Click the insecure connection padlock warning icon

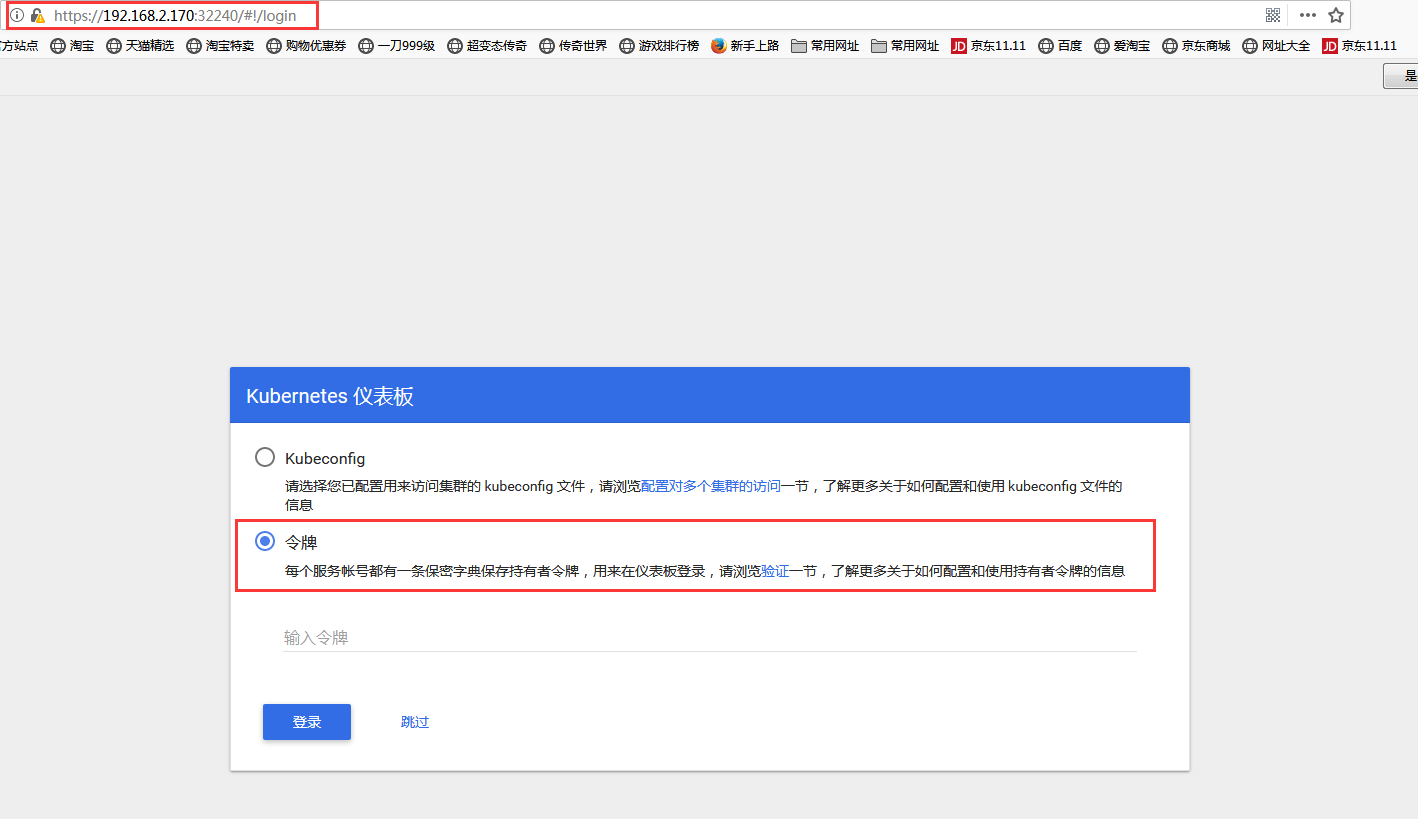click(38, 16)
